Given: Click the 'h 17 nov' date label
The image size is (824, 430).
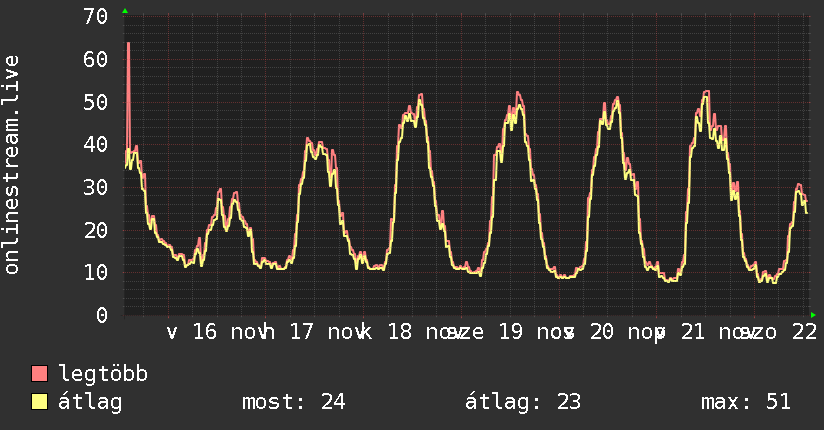Looking at the screenshot, I should click(x=314, y=332).
